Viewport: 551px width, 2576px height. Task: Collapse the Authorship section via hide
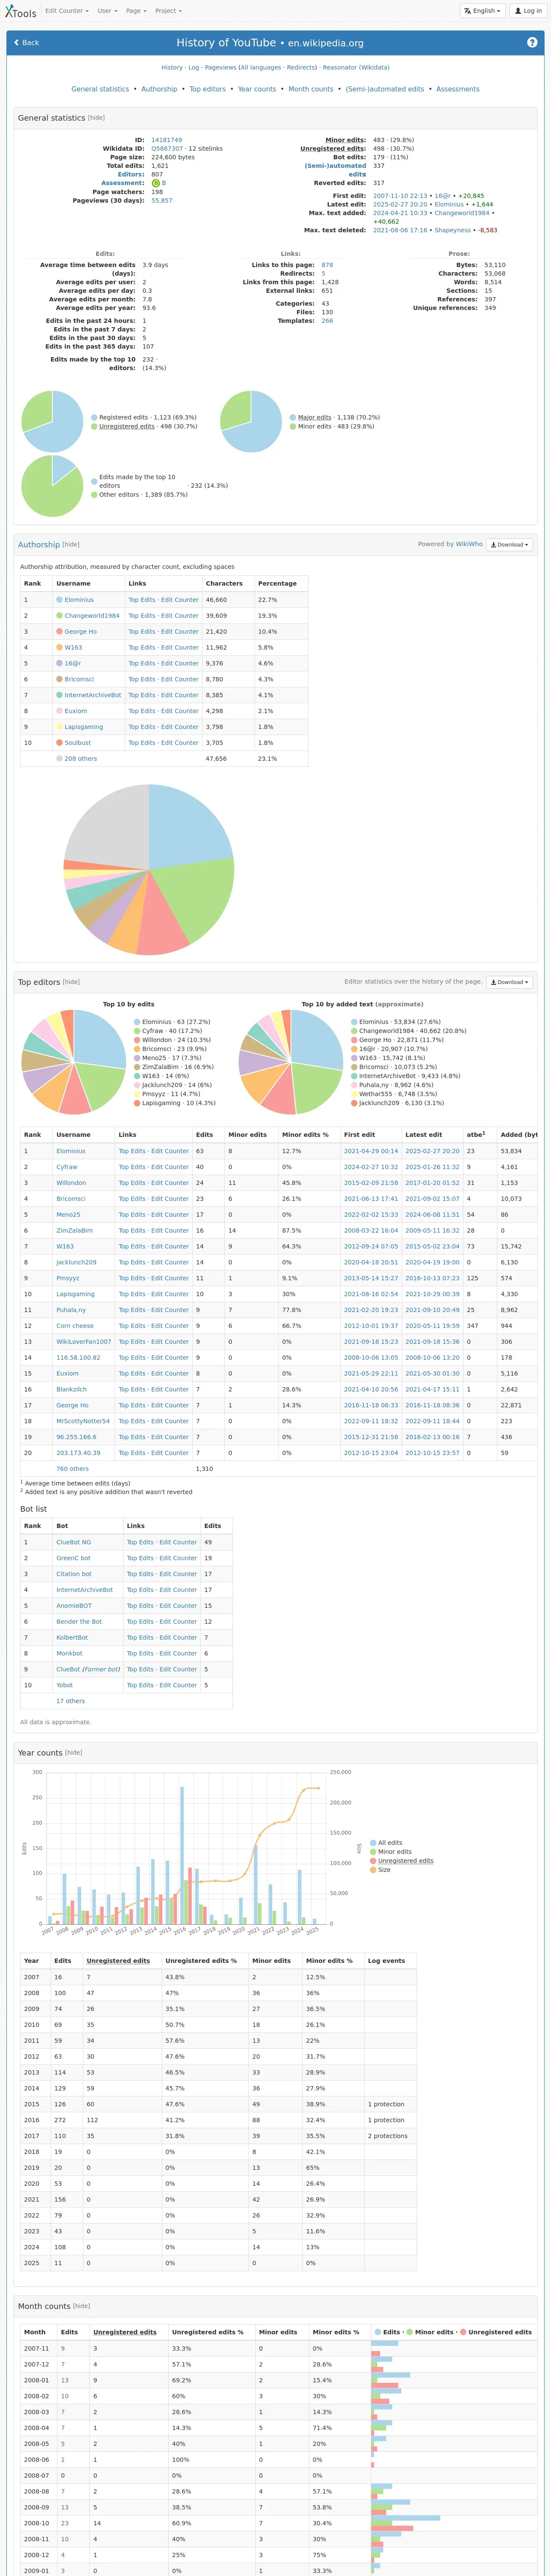(71, 545)
